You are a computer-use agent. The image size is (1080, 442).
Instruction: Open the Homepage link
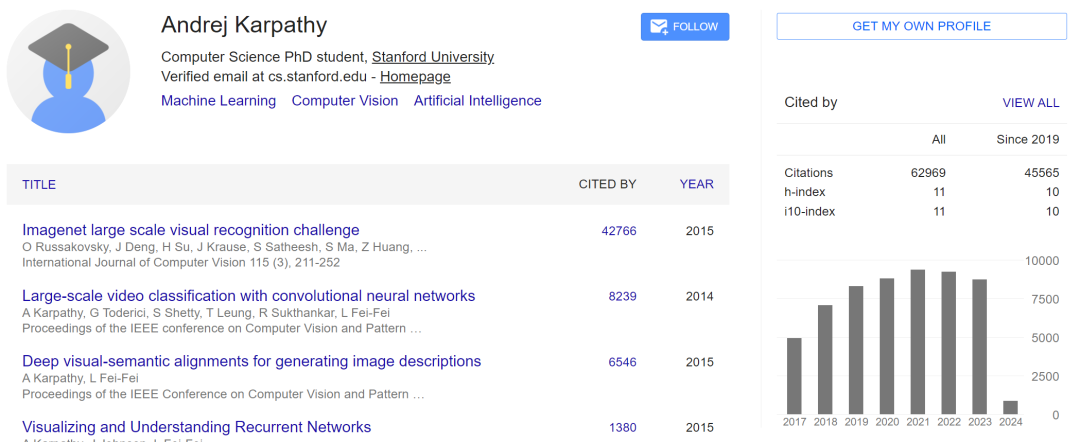415,76
